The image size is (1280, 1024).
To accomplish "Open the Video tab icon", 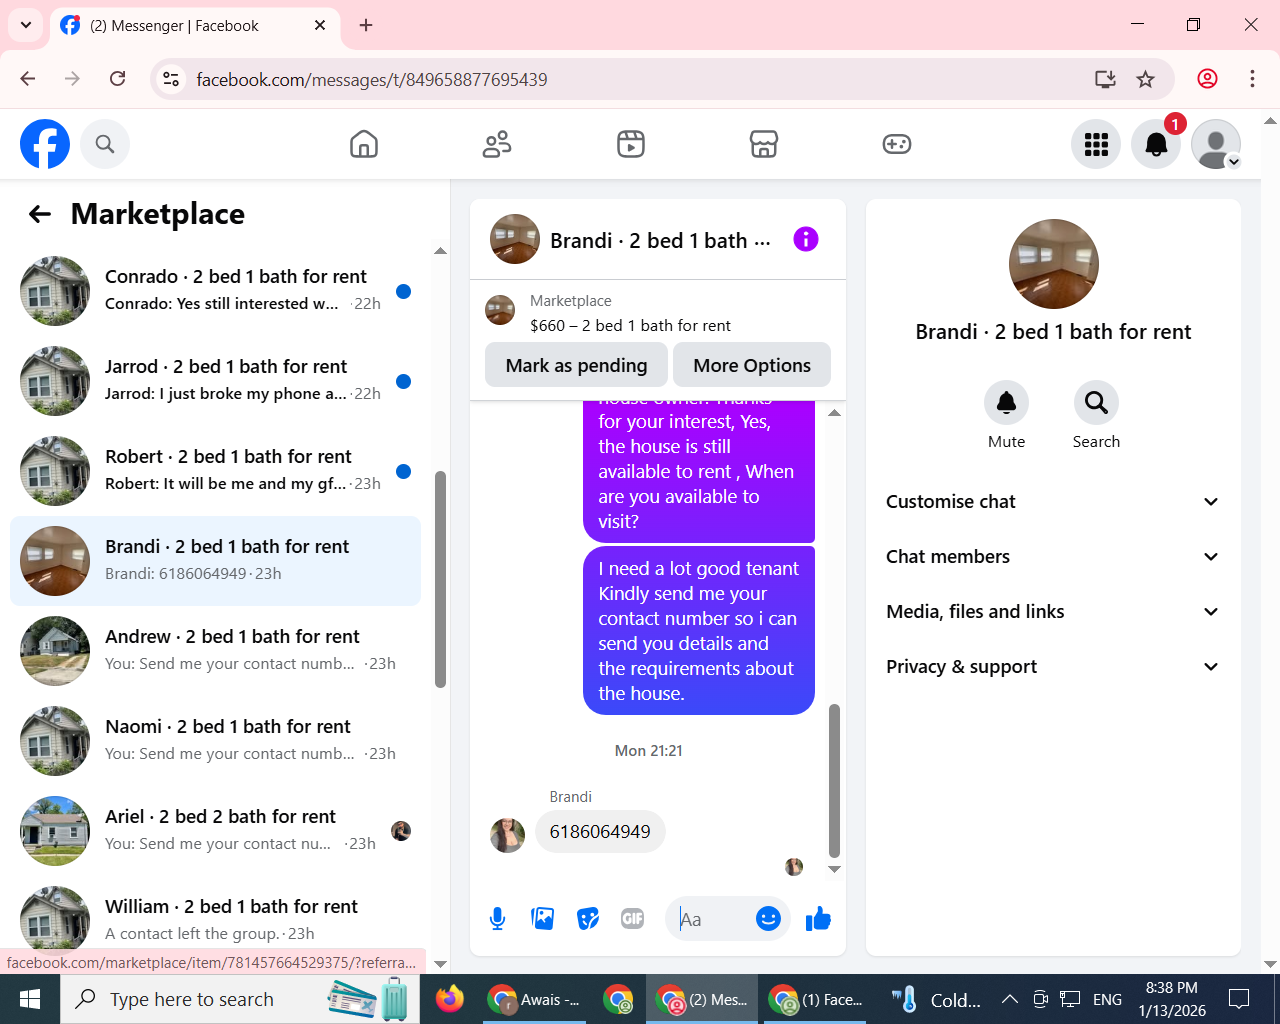I will tap(631, 144).
